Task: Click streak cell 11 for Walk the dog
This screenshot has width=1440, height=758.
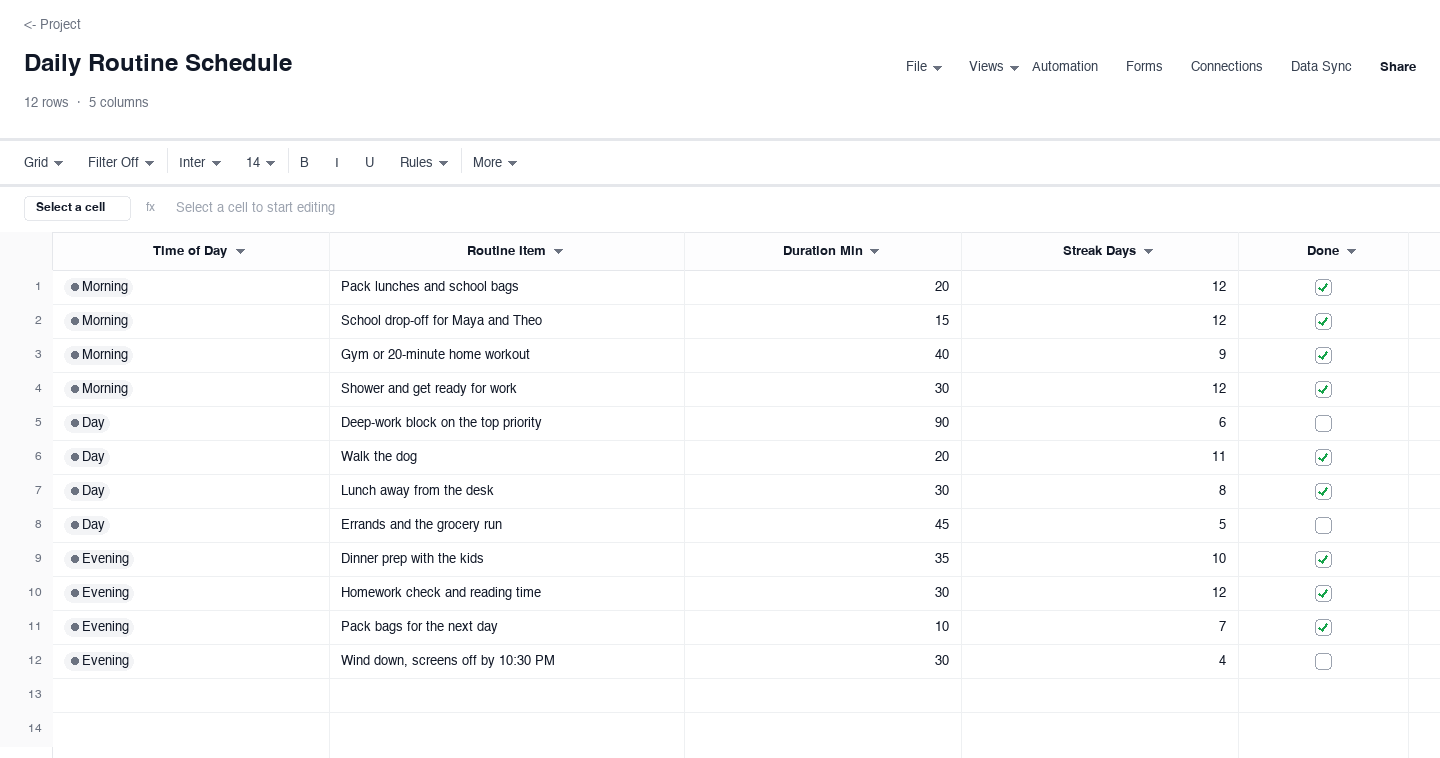Action: (x=1100, y=457)
